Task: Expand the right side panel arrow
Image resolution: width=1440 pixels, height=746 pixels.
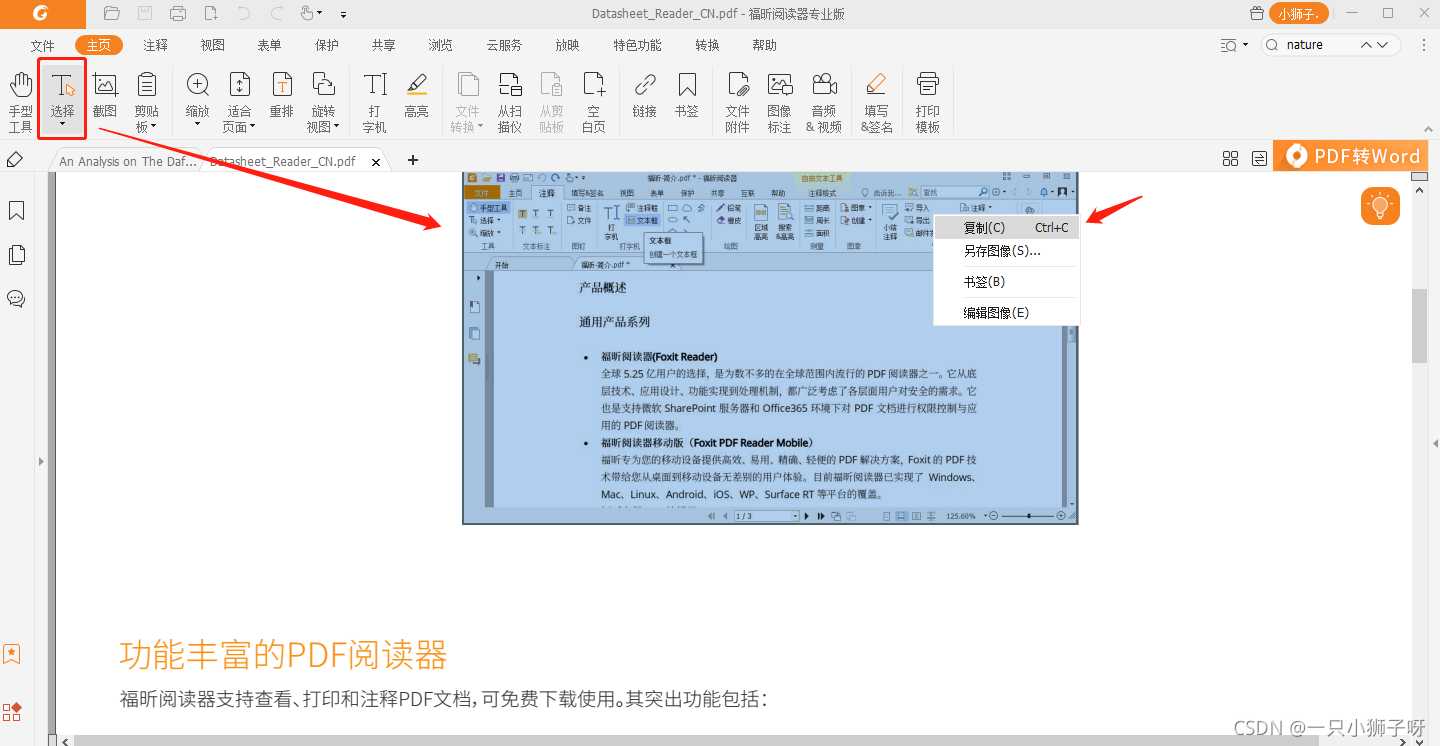Action: (x=1435, y=443)
